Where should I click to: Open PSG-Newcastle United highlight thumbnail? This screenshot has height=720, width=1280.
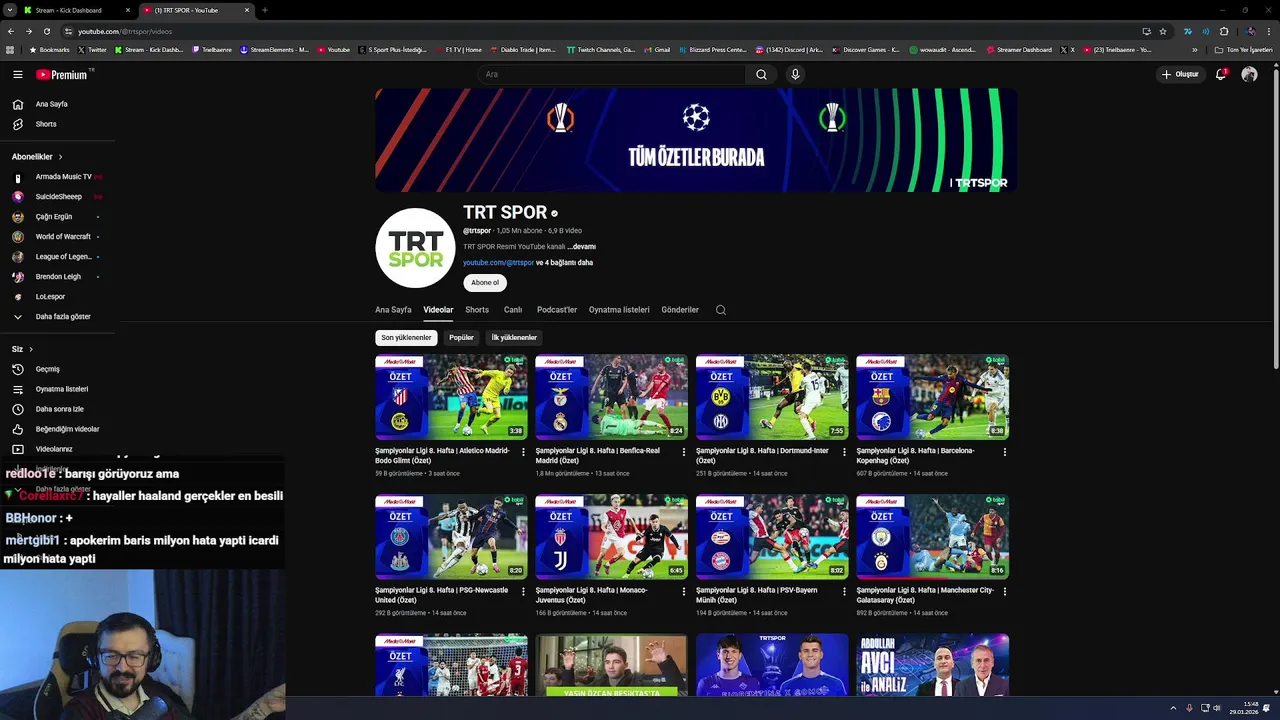click(451, 537)
